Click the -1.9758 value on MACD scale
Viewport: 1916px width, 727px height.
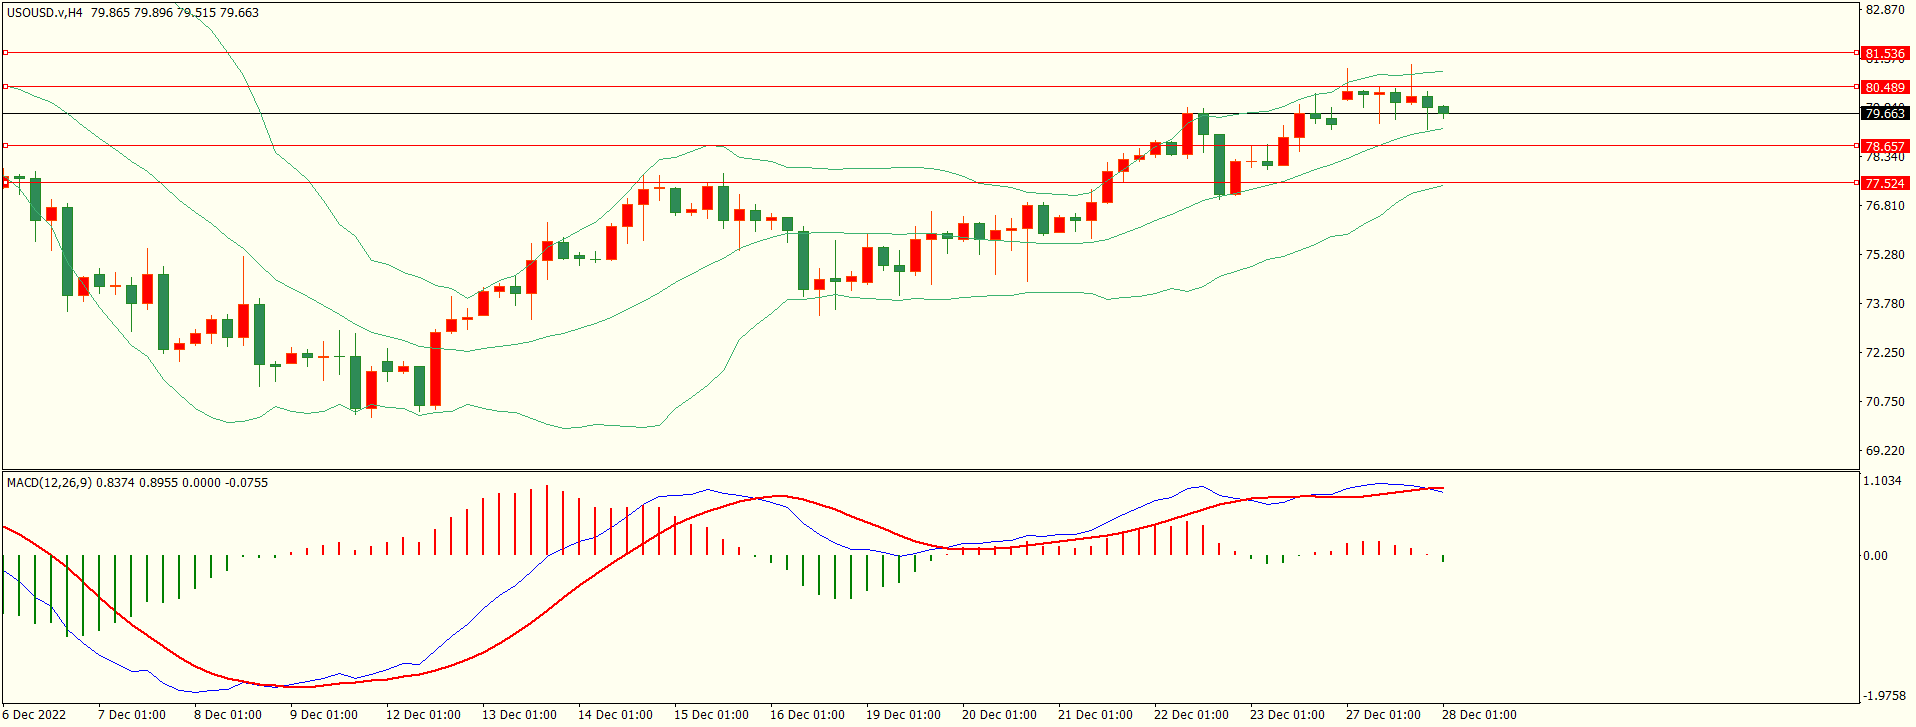[1884, 696]
